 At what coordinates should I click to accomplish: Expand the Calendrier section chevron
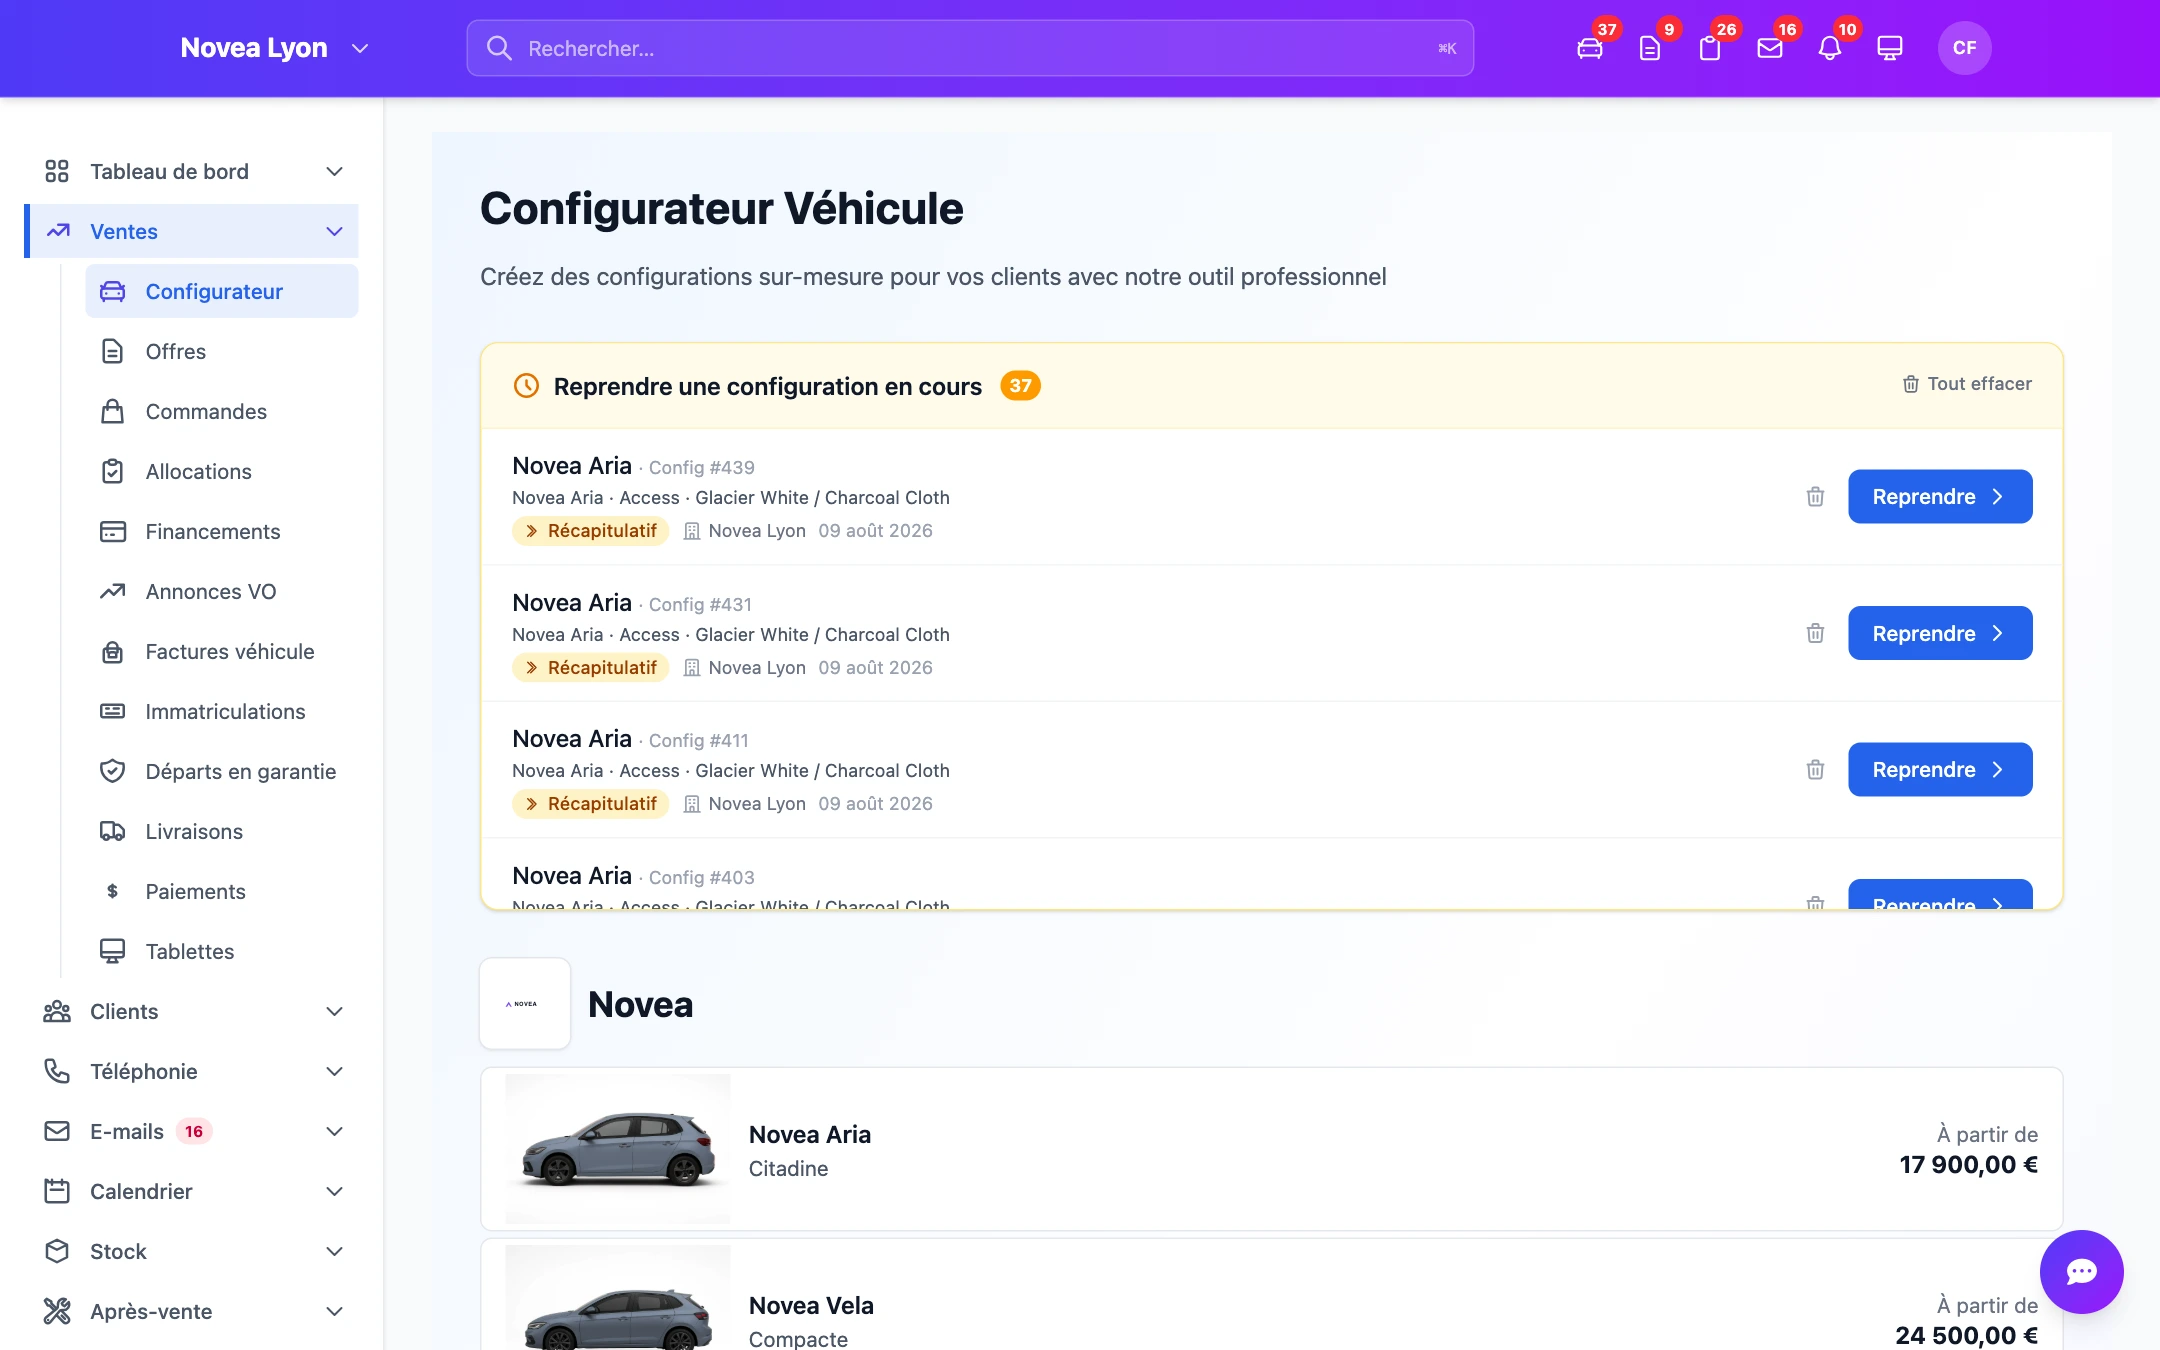(x=335, y=1191)
